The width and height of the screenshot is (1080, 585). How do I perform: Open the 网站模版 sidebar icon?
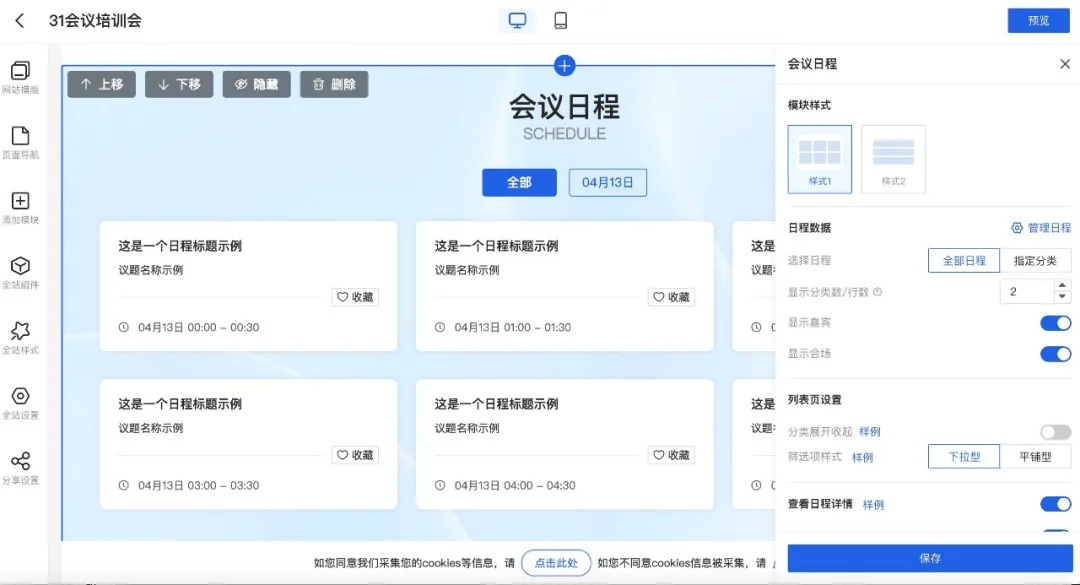[x=20, y=72]
